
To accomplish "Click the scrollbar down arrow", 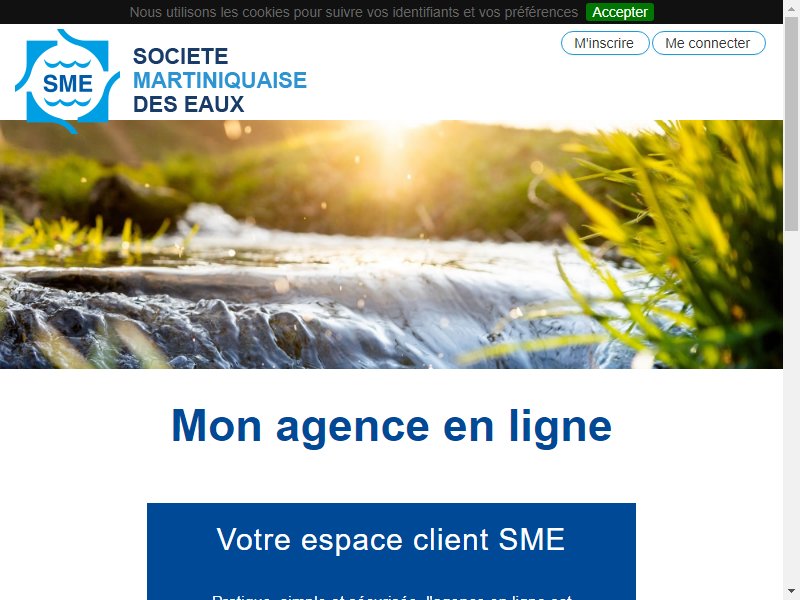I will pos(791,592).
